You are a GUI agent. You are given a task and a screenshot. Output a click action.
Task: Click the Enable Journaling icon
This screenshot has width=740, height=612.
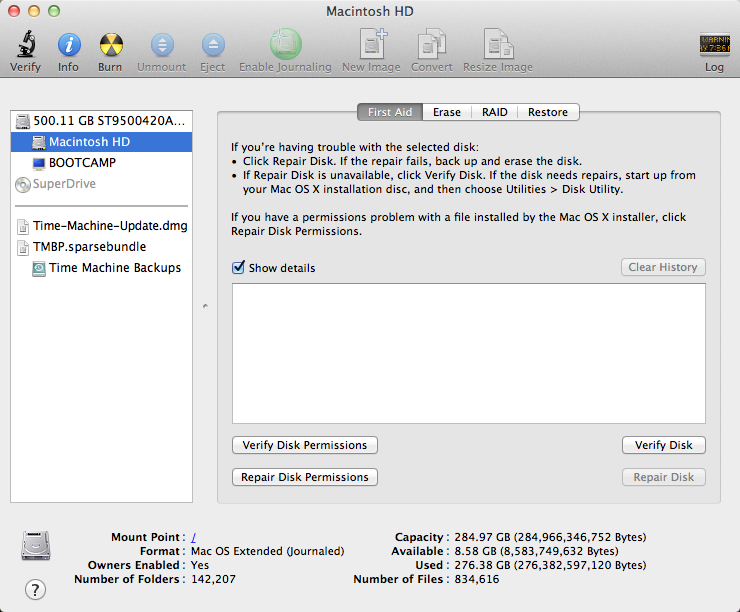(285, 44)
